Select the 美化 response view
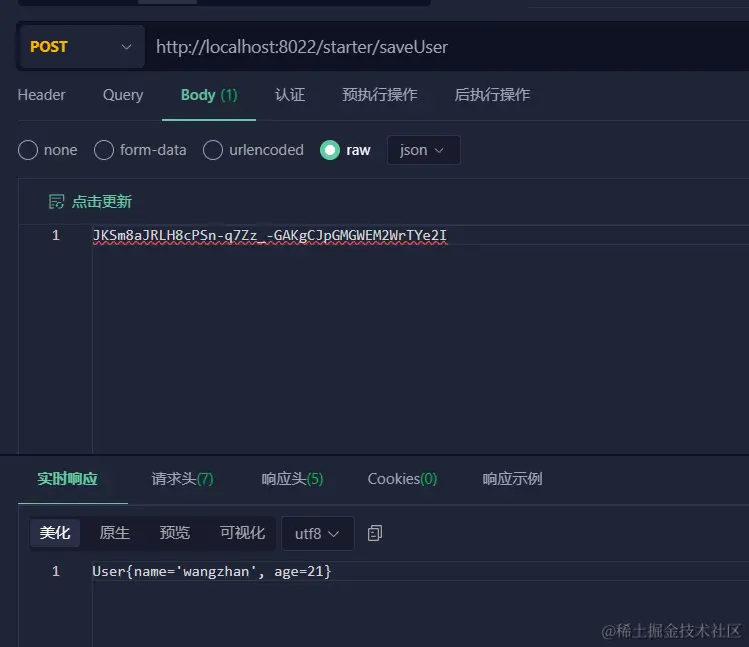Image resolution: width=749 pixels, height=647 pixels. click(55, 533)
